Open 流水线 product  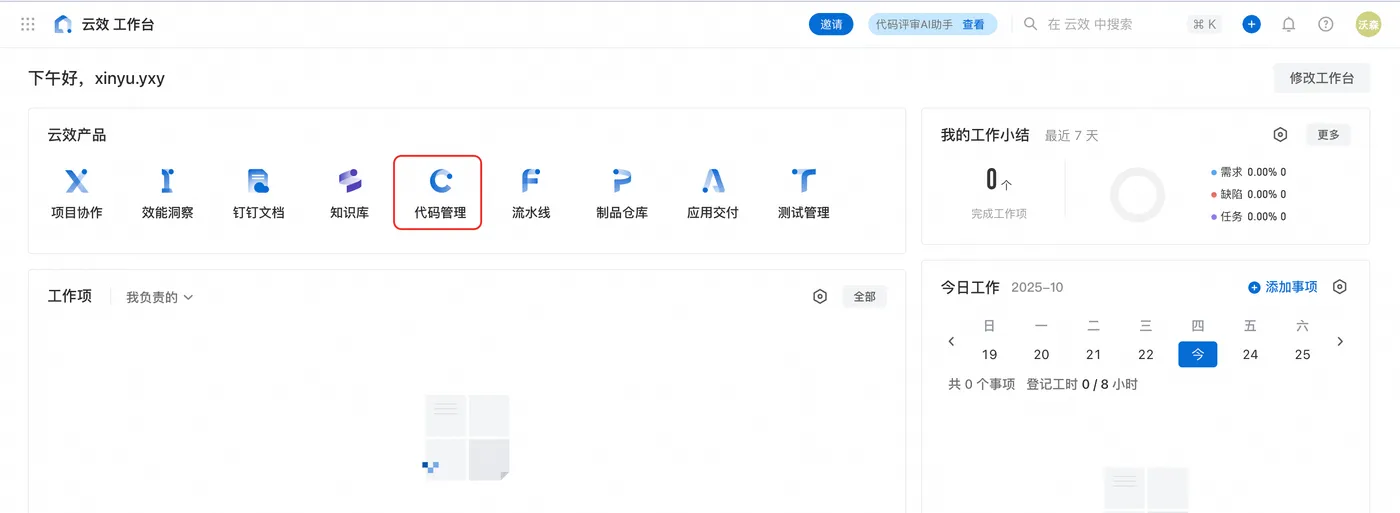coord(531,194)
